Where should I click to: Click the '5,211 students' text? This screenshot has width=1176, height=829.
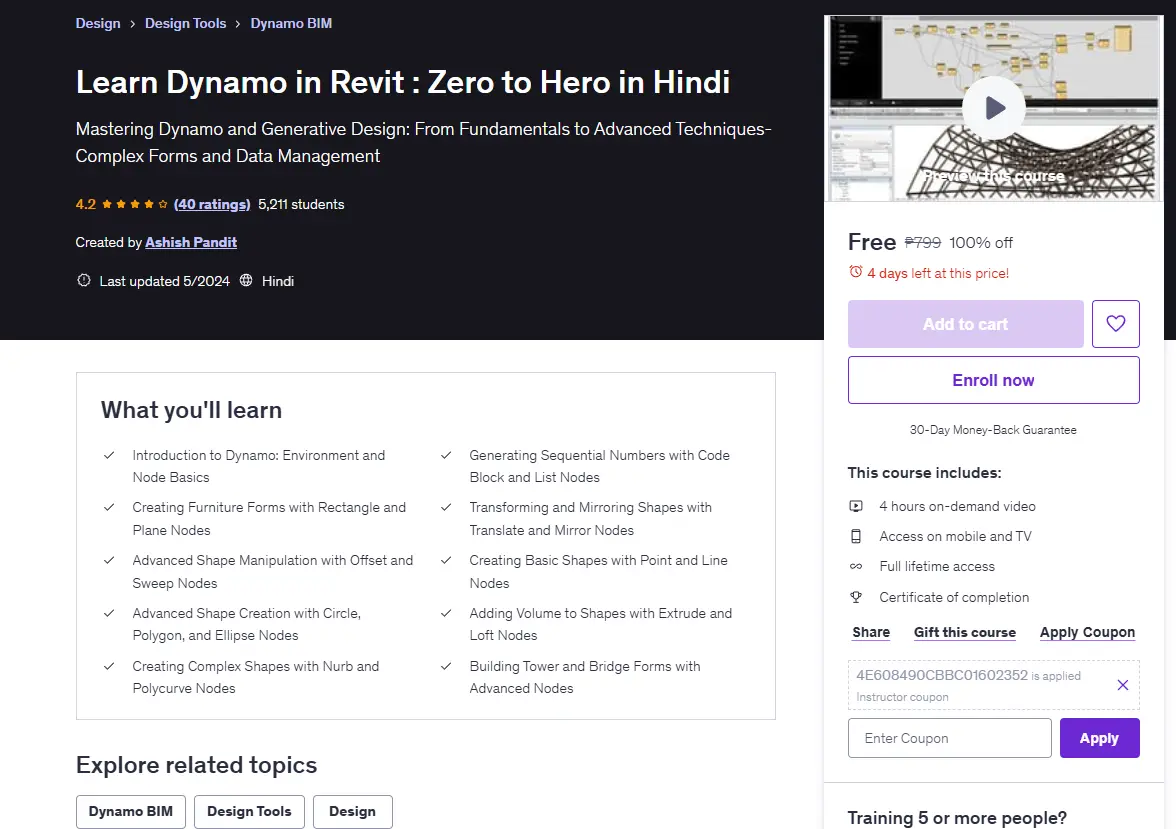302,204
